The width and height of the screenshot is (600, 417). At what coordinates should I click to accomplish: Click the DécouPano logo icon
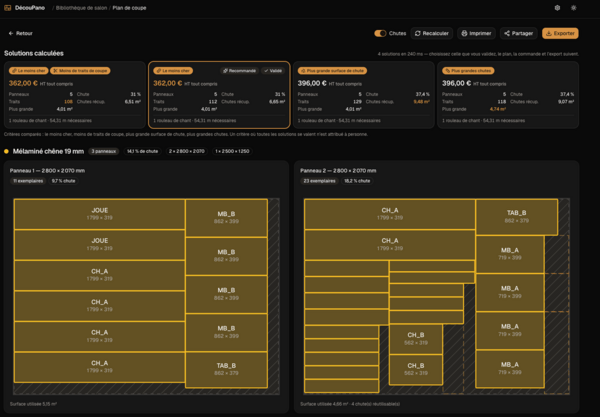pyautogui.click(x=7, y=8)
